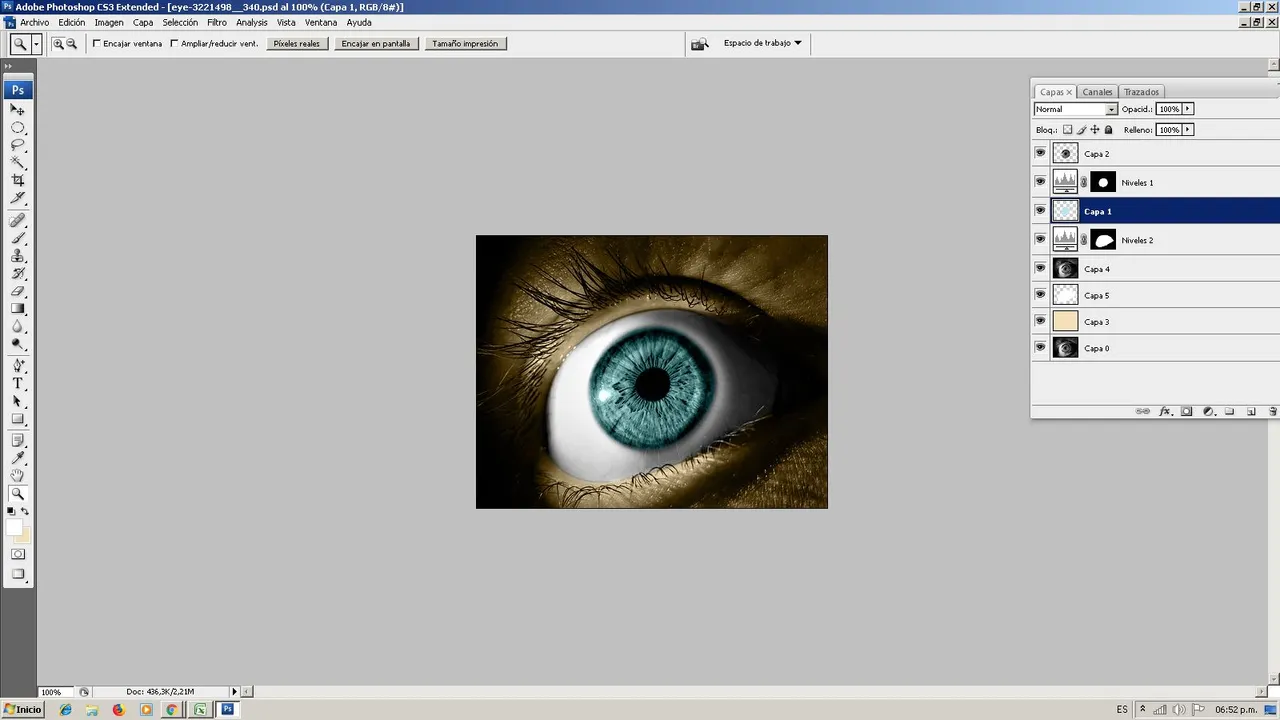Enable Encajar ventana checkbox
Image resolution: width=1280 pixels, height=720 pixels.
coord(97,44)
